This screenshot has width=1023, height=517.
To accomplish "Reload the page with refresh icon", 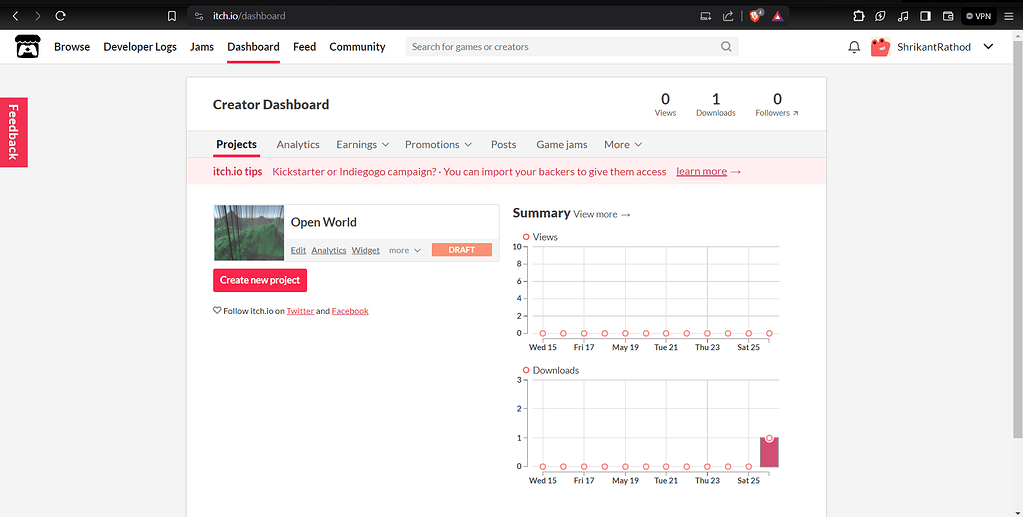I will click(x=61, y=16).
